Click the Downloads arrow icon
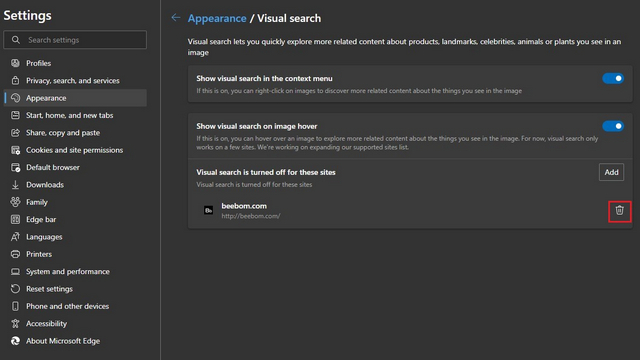 [x=16, y=184]
